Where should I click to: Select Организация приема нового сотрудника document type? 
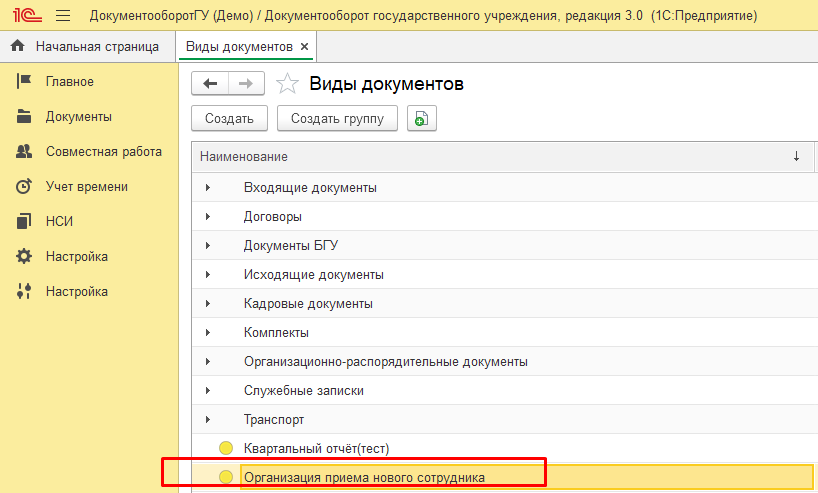(504, 477)
